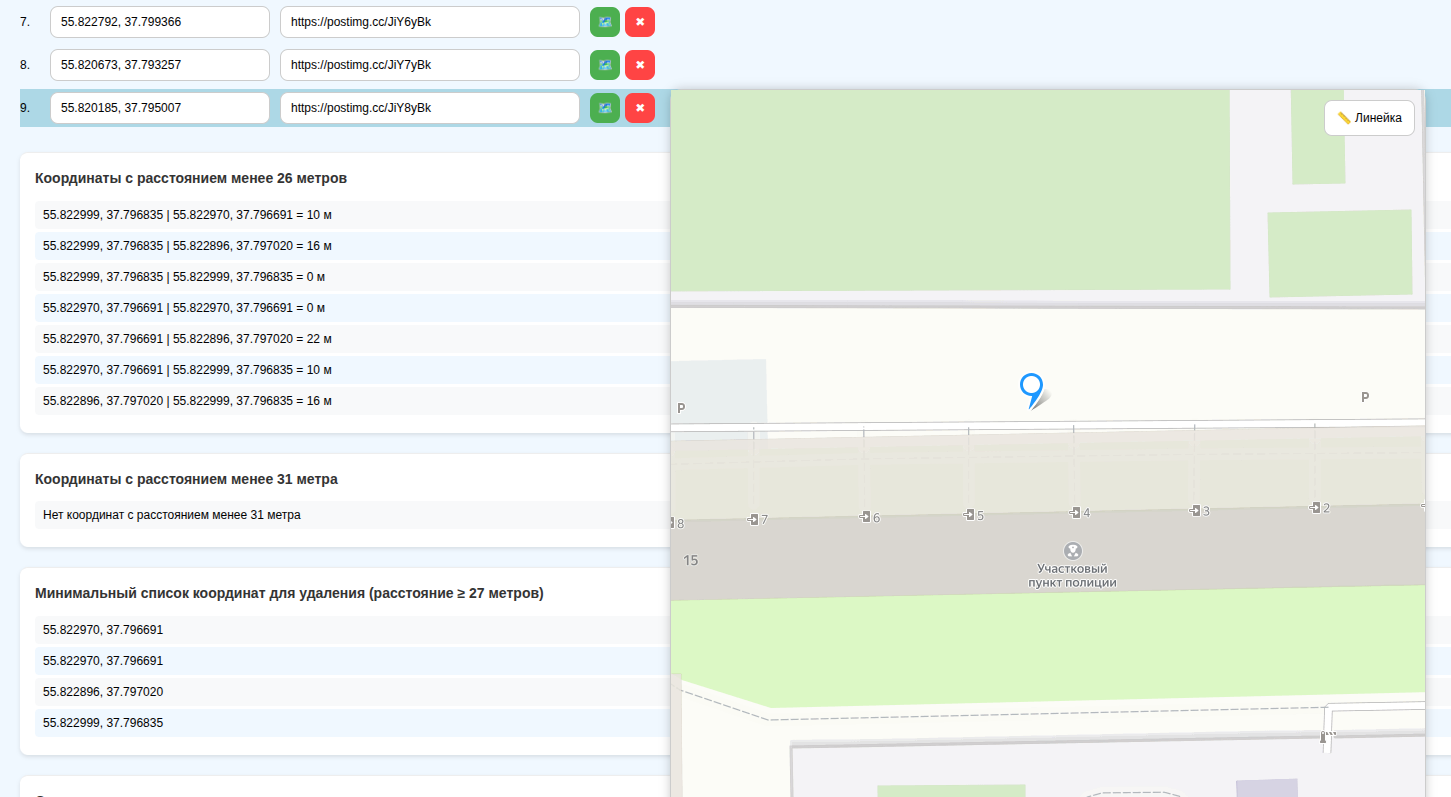This screenshot has height=797, width=1451.
Task: Edit coordinates field 55.822792, 37.799366
Action: pyautogui.click(x=160, y=22)
